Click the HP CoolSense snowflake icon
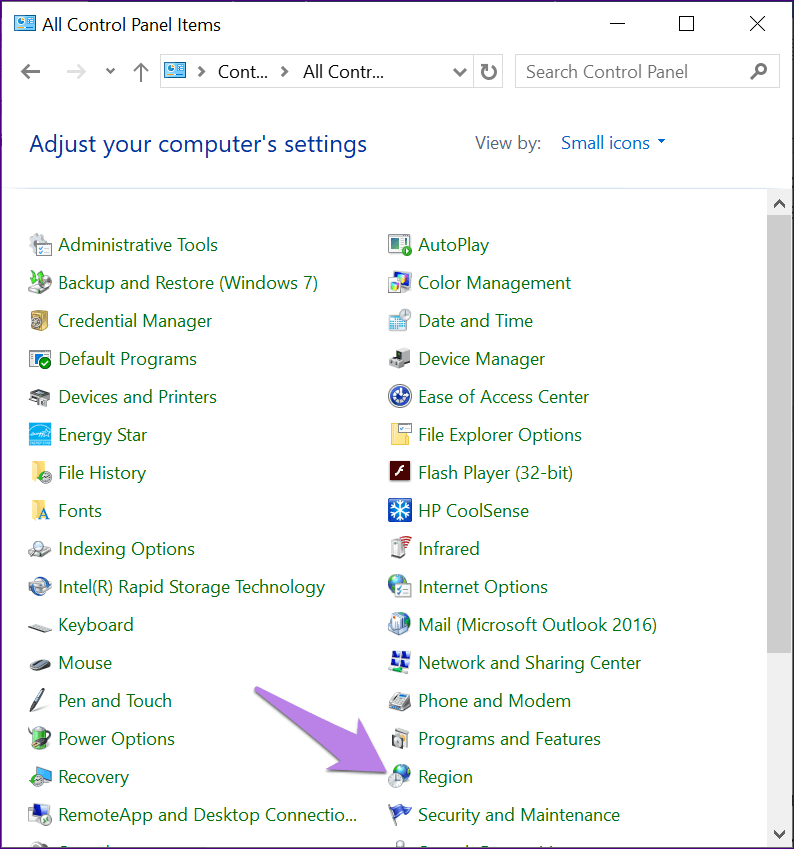The image size is (794, 849). point(400,511)
